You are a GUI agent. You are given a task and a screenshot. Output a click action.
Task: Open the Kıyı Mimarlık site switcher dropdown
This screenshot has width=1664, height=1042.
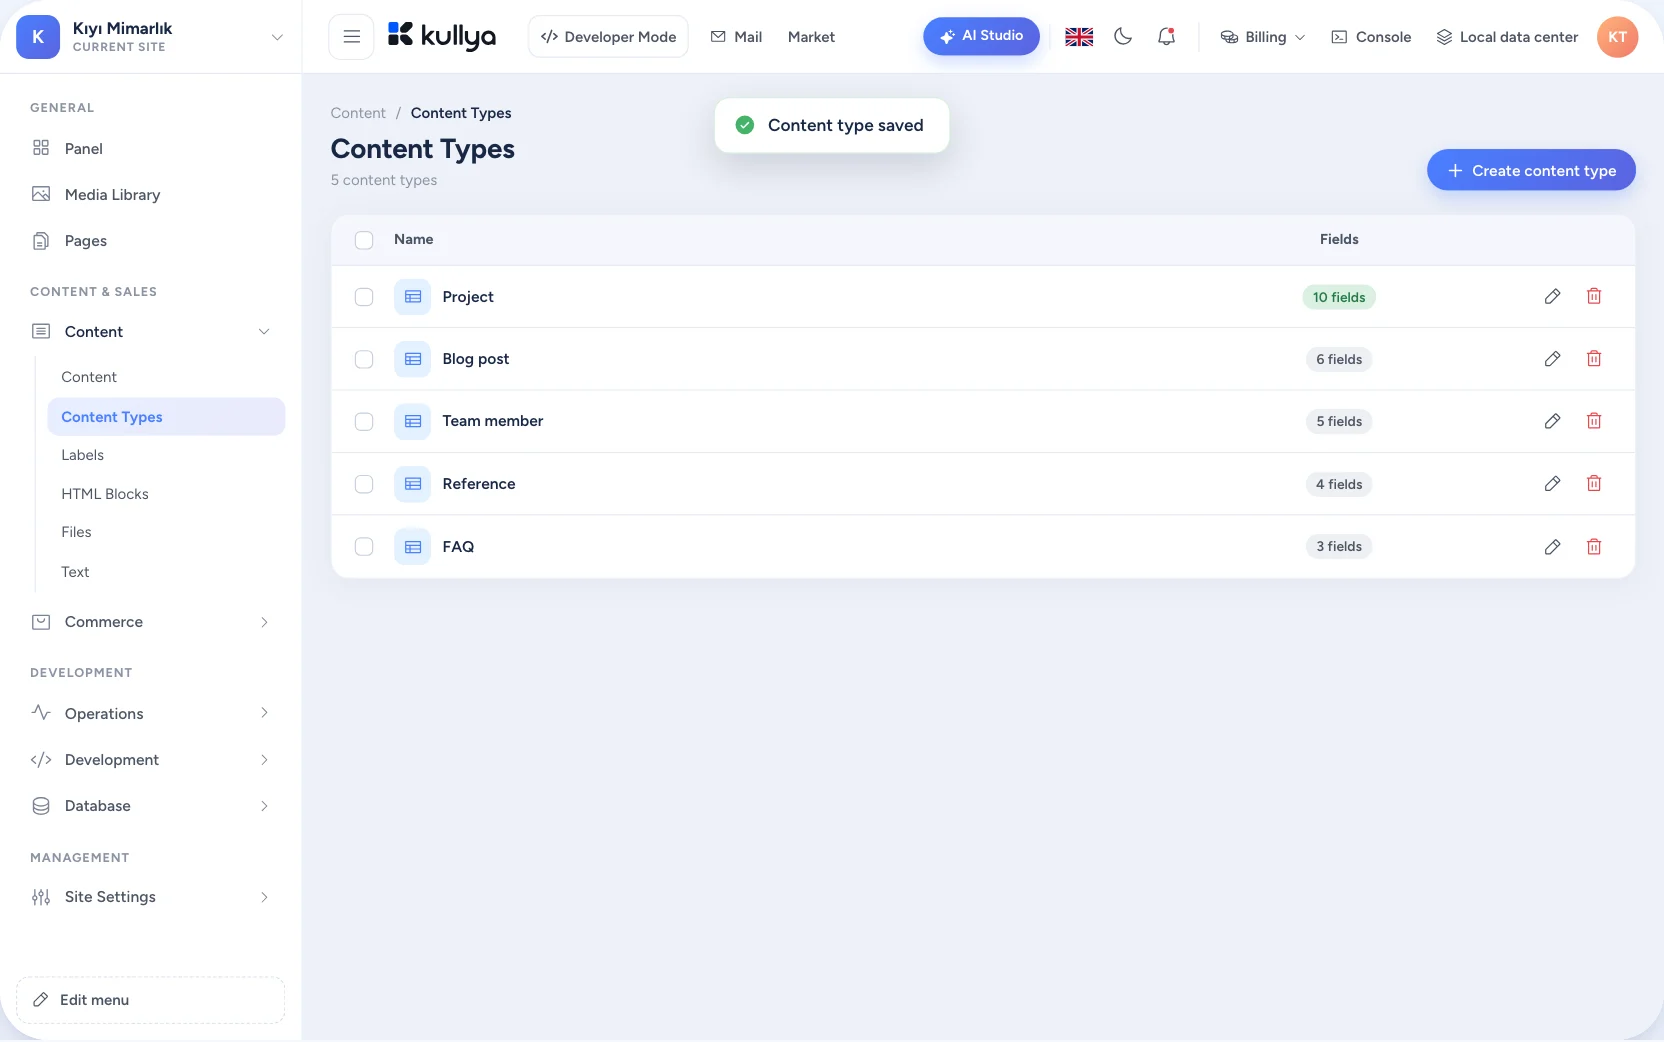pyautogui.click(x=150, y=37)
